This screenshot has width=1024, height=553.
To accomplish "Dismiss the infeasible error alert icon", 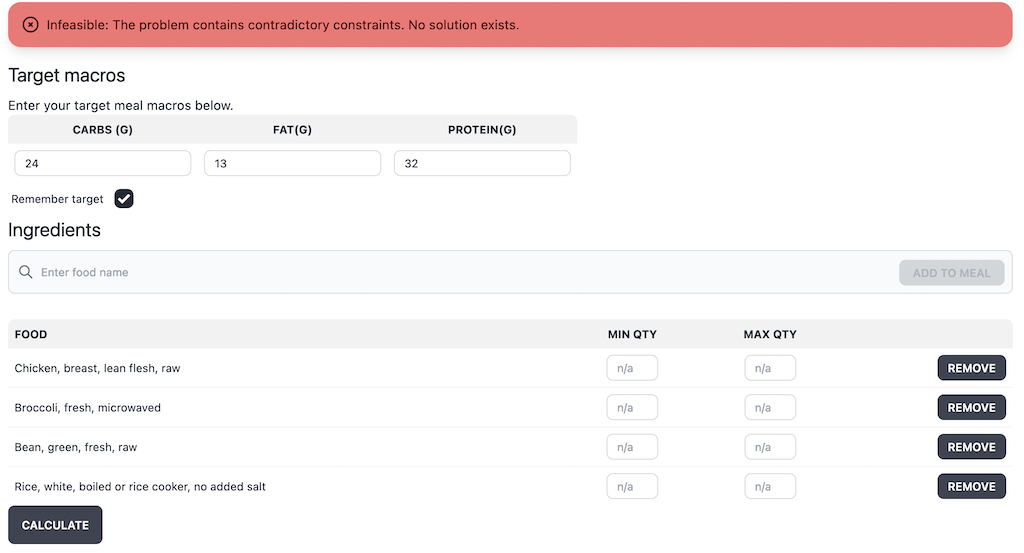I will (x=30, y=25).
